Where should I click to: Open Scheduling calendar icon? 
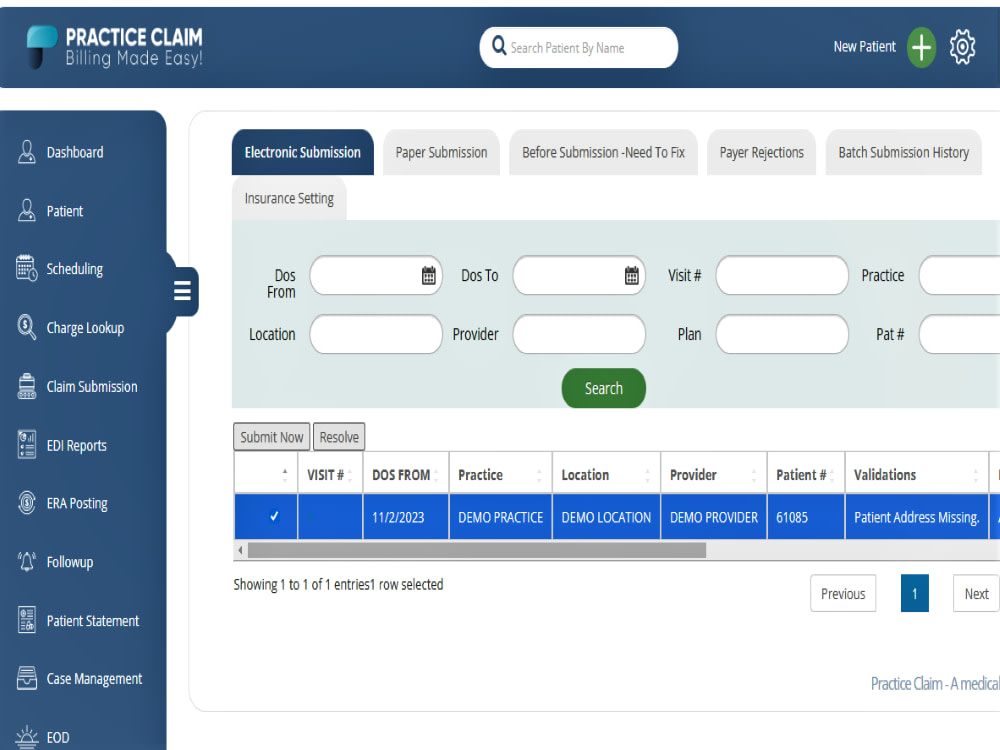pos(27,268)
